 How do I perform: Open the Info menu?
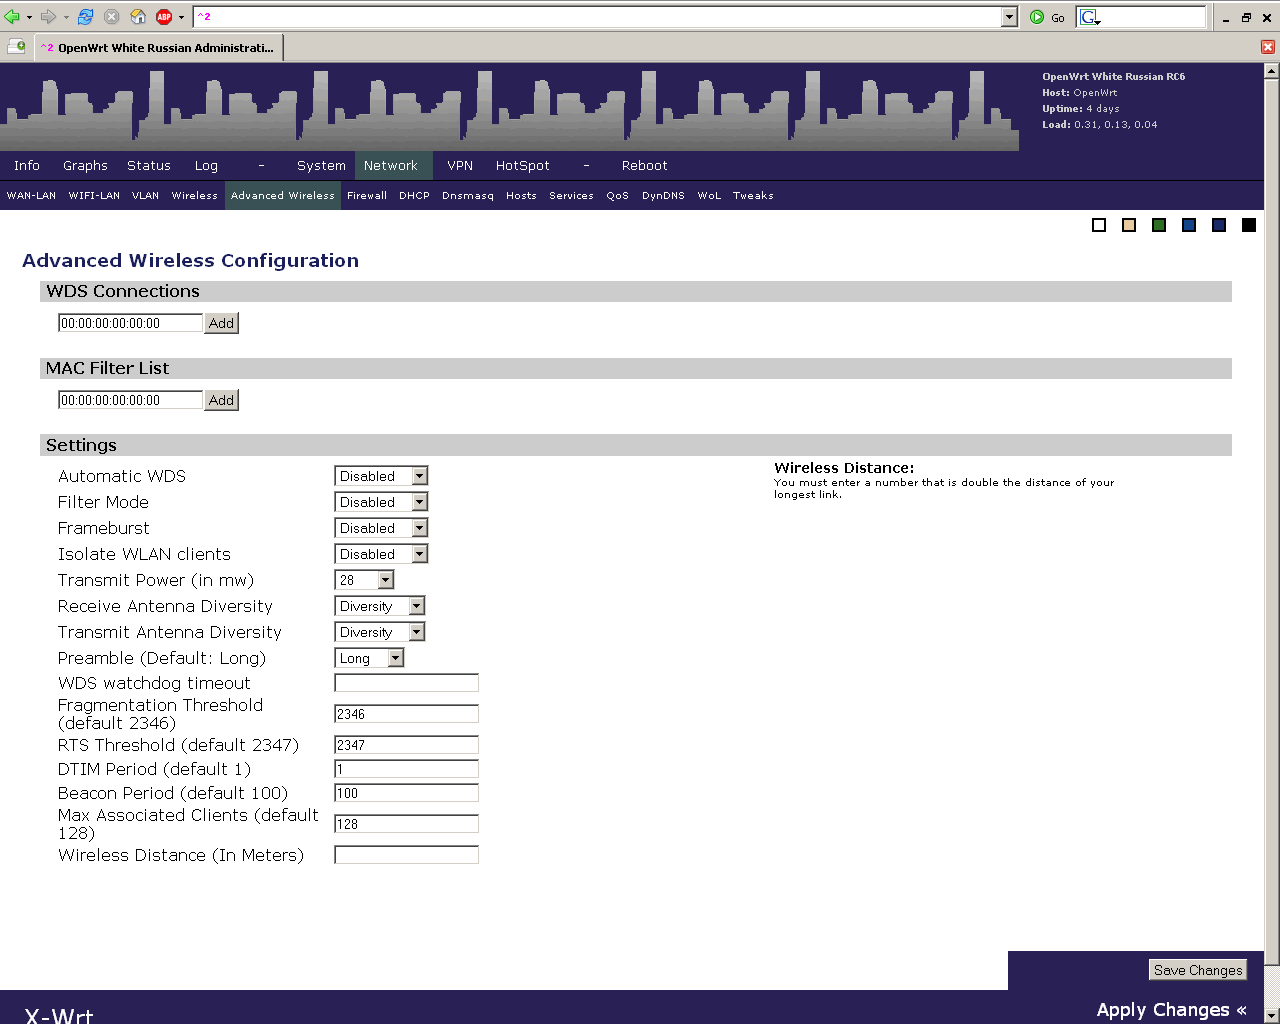tap(27, 166)
